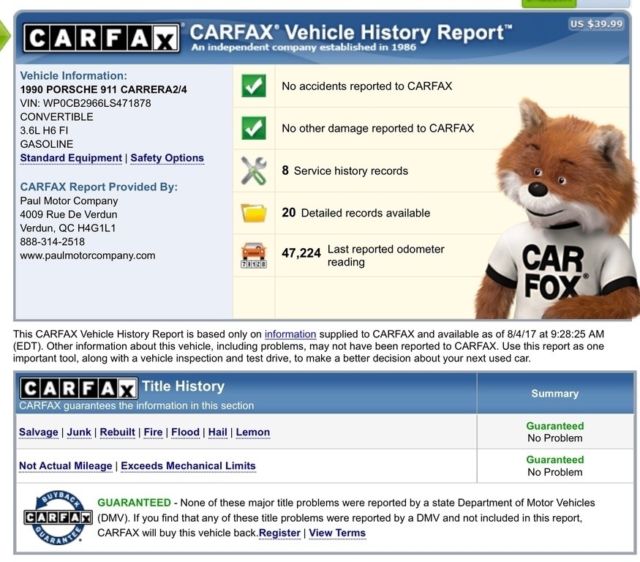The image size is (640, 562).
Task: Click the Verdun, QC H4G1L1 city line
Action: point(68,228)
